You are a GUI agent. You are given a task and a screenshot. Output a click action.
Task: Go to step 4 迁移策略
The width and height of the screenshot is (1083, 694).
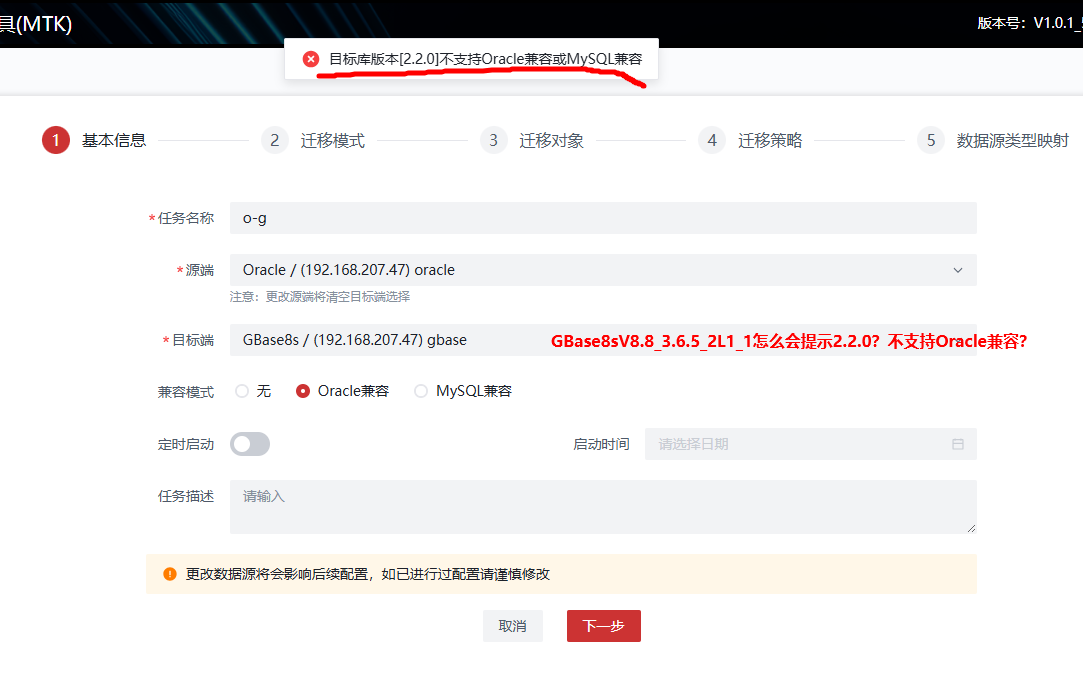[x=750, y=140]
